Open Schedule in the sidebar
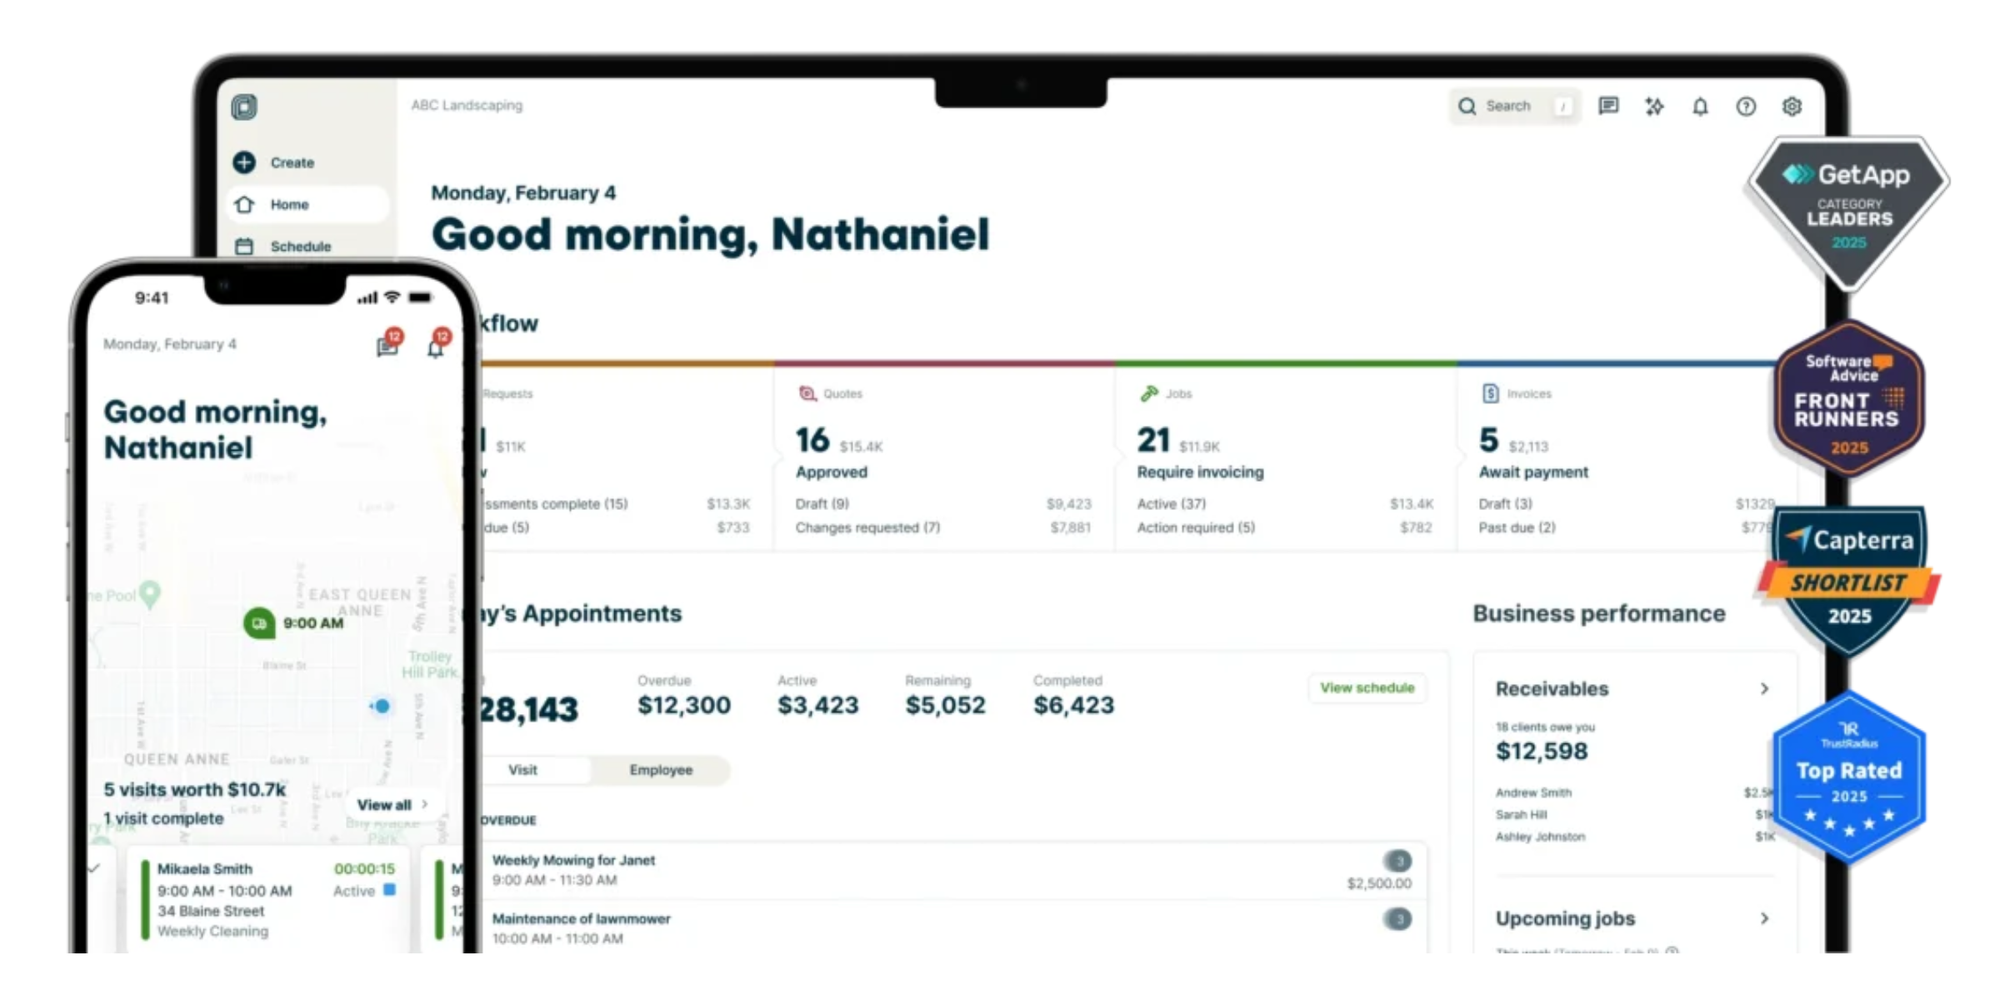 coord(300,246)
